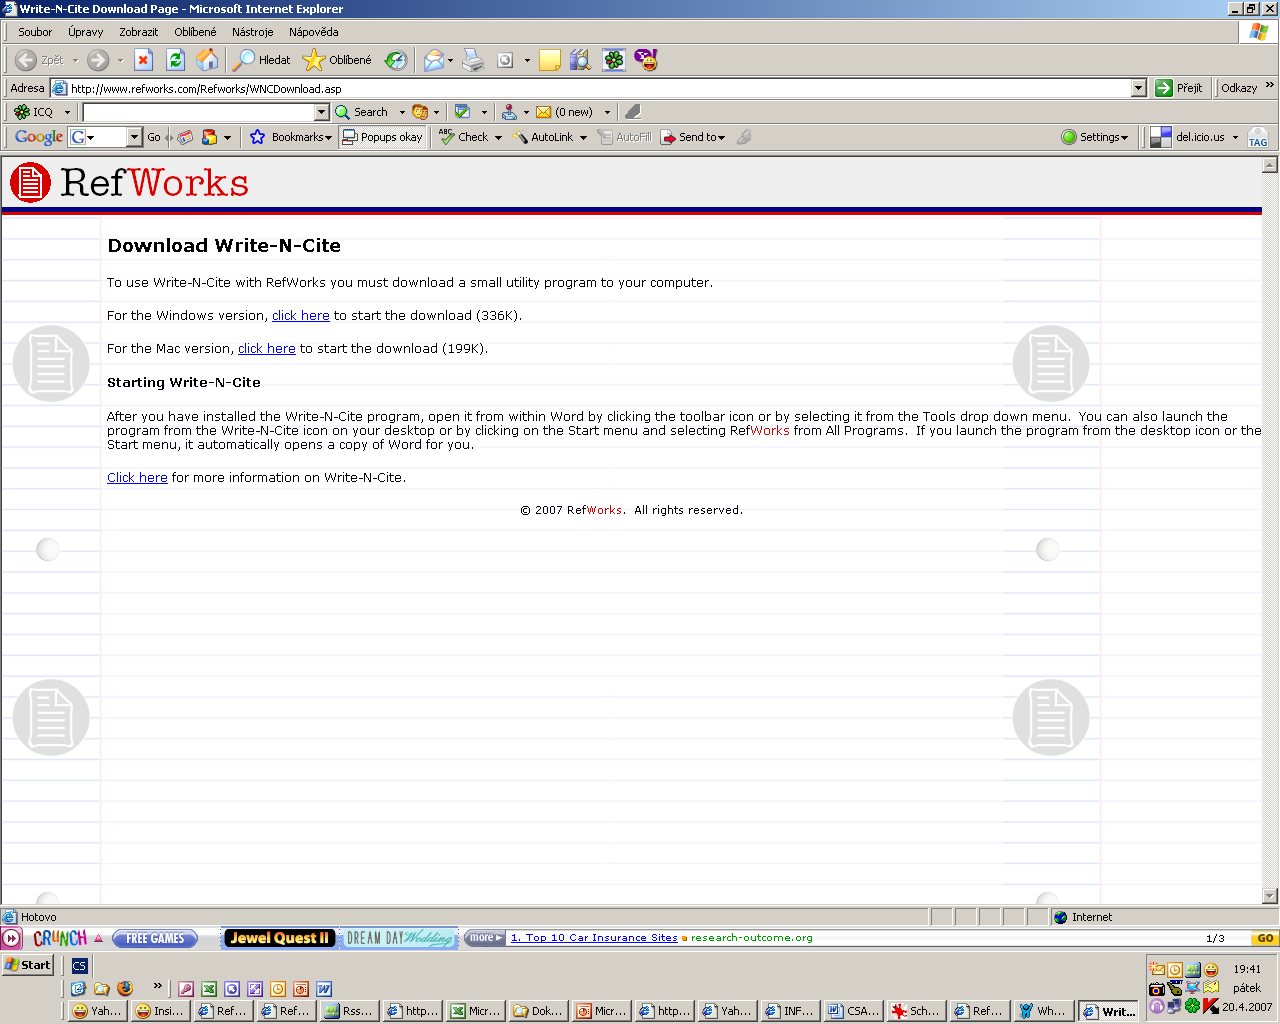This screenshot has width=1280, height=1024.
Task: Click Google toolbar Bookmarks star
Action: pyautogui.click(x=258, y=137)
